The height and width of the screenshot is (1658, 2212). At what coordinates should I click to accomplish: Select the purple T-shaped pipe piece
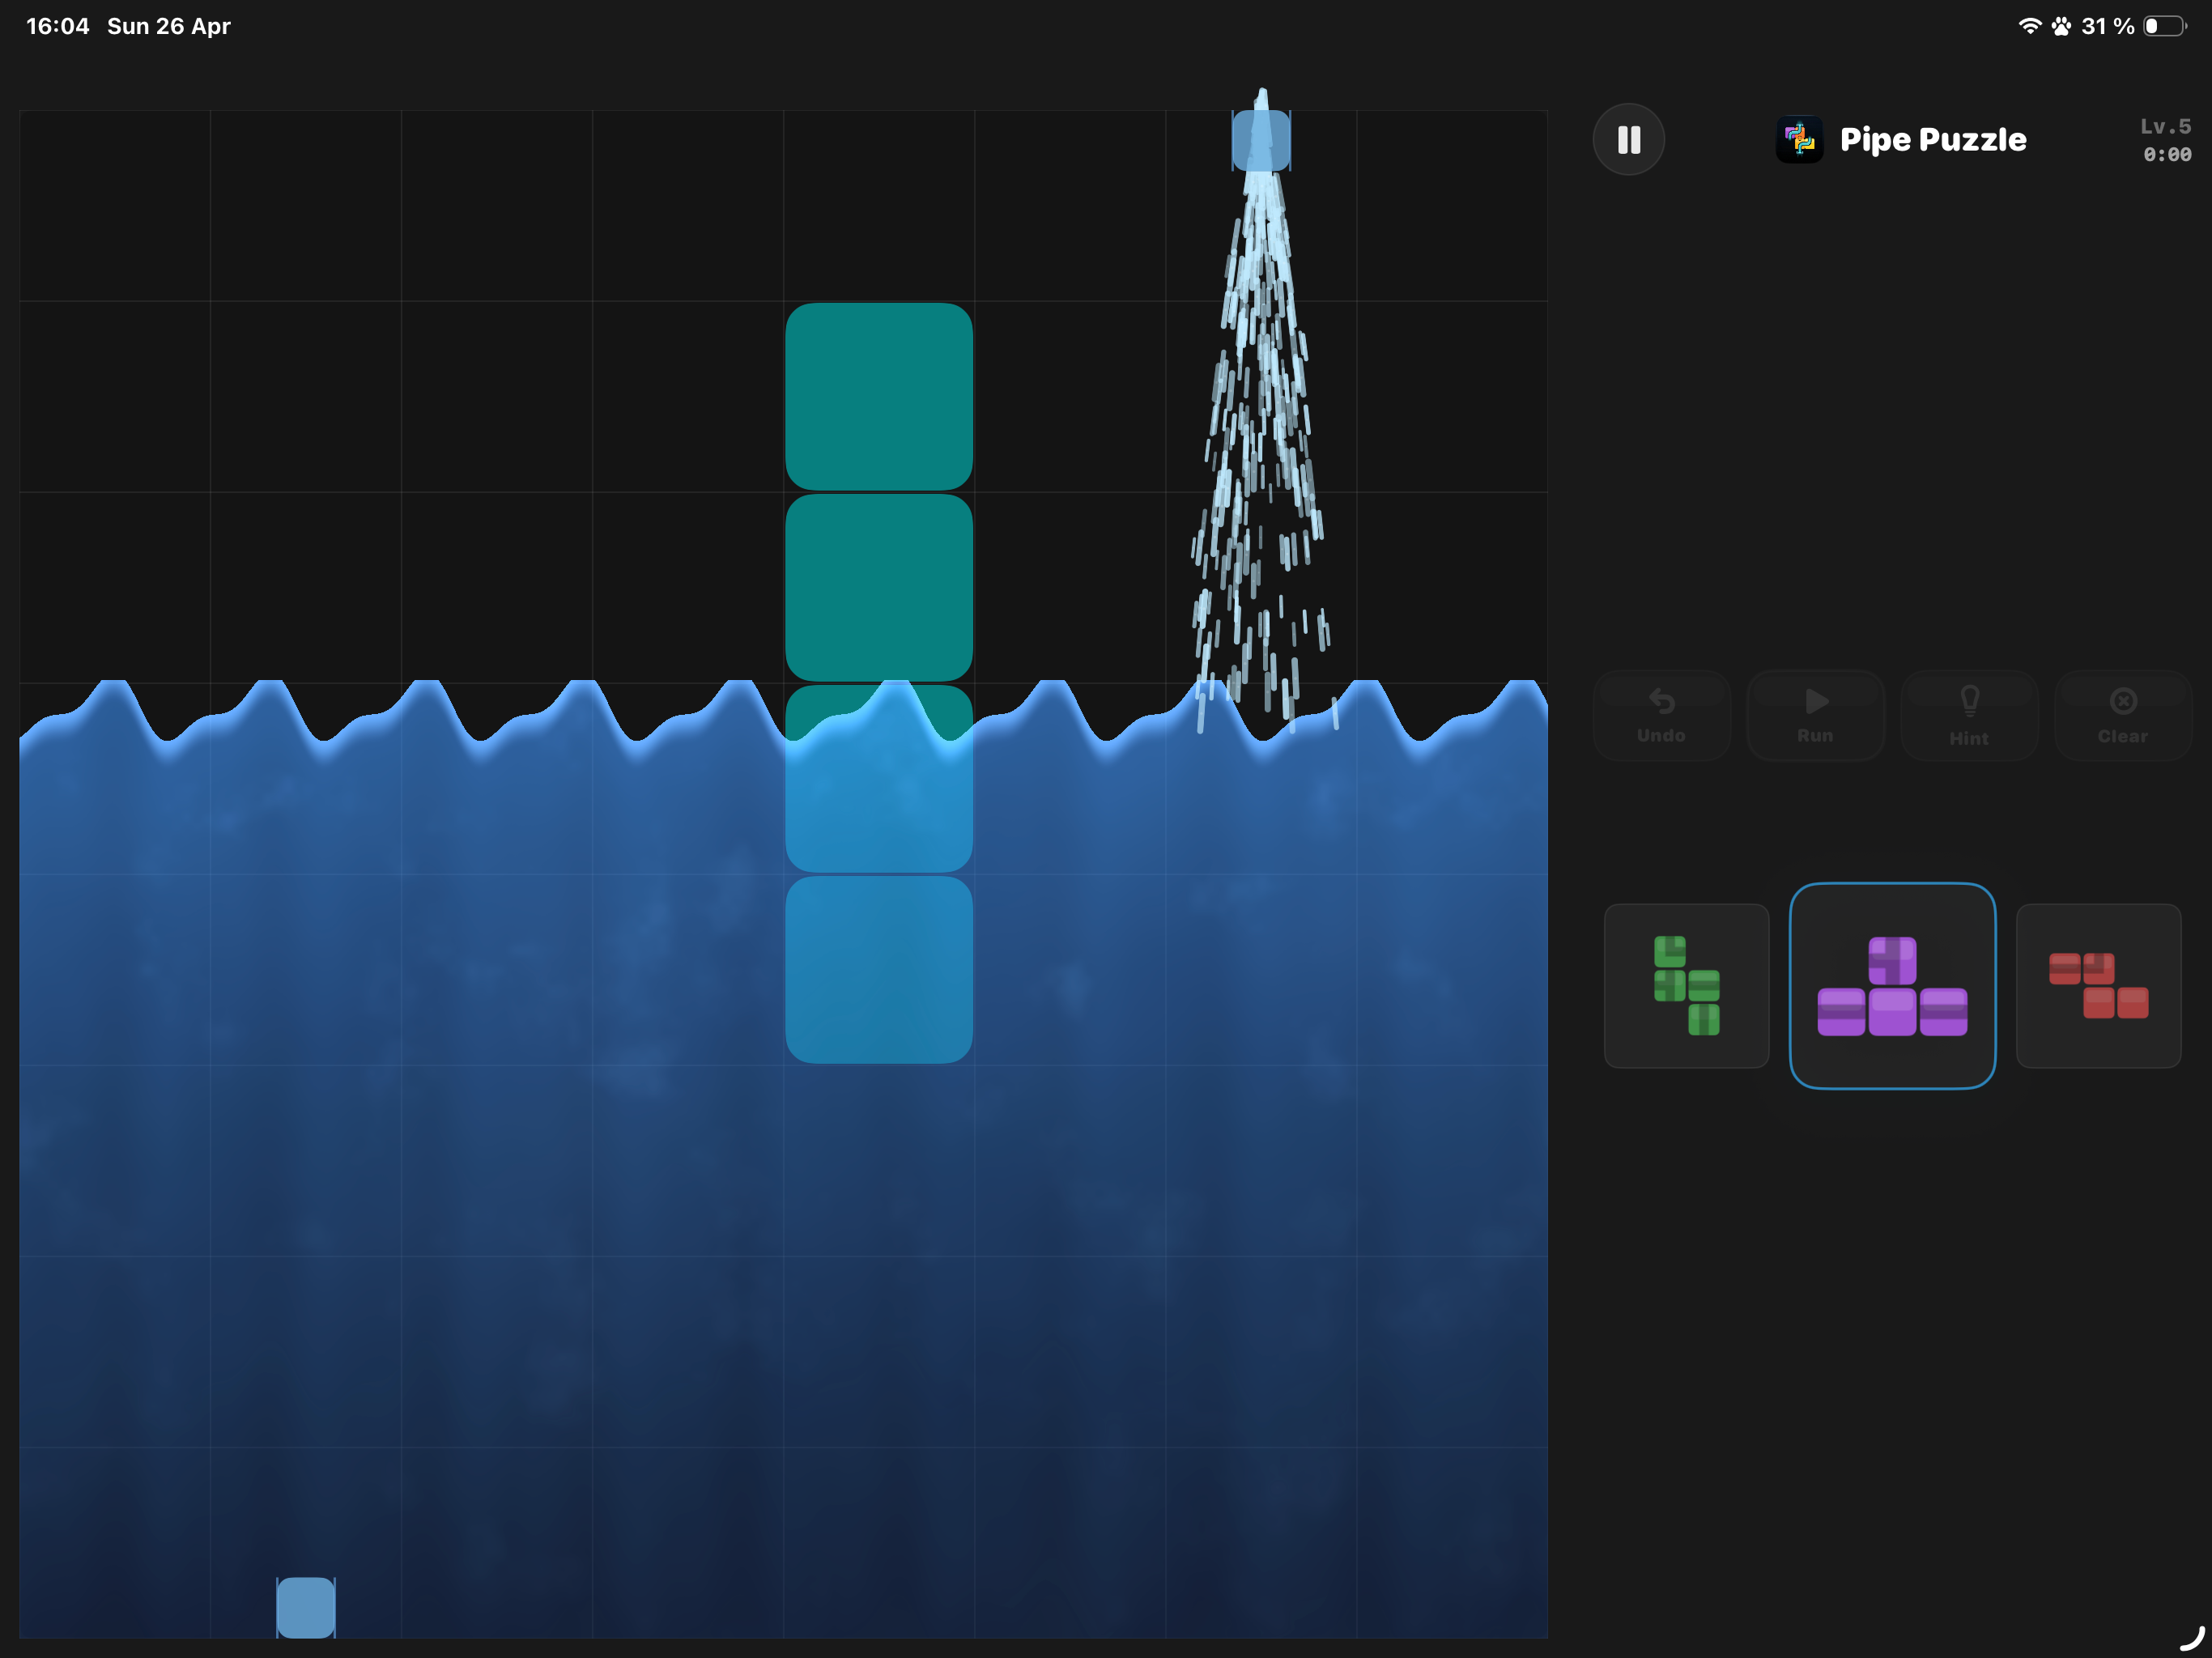click(1892, 986)
